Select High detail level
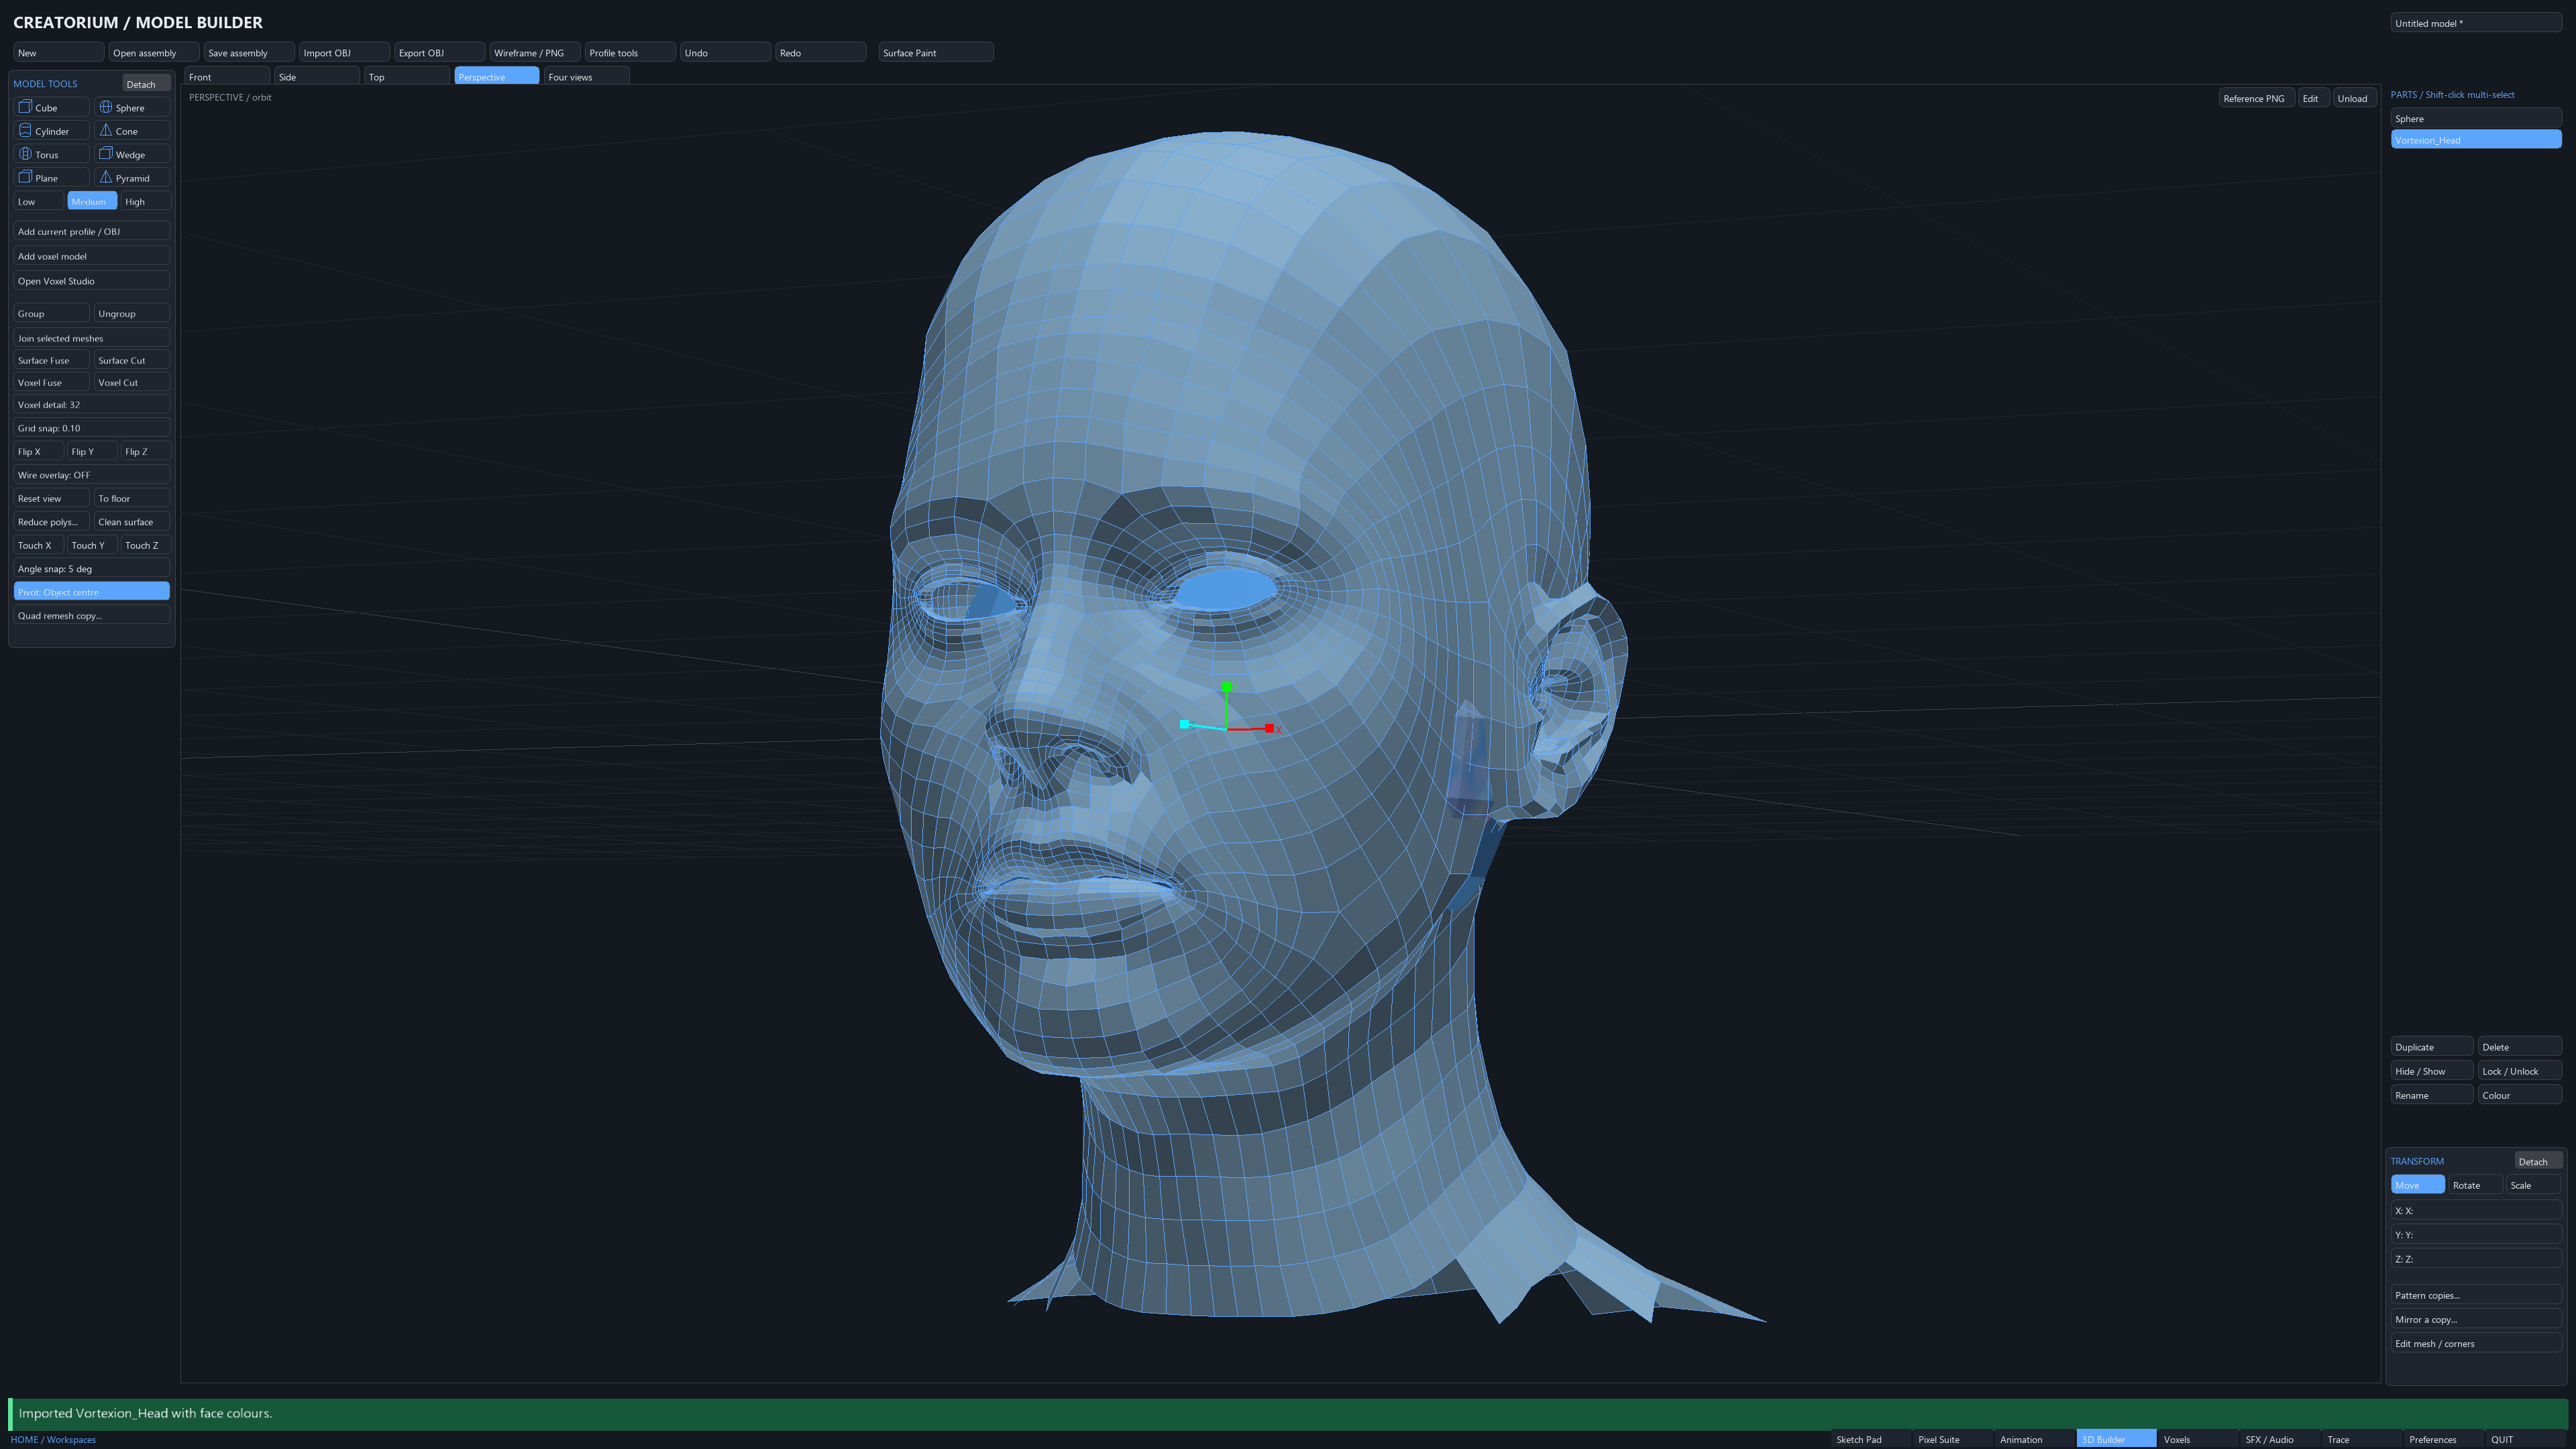The height and width of the screenshot is (1449, 2576). click(145, 201)
